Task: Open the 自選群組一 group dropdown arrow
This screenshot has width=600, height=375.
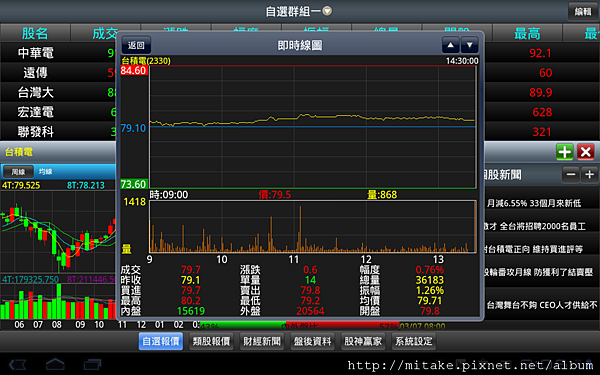Action: coord(327,11)
